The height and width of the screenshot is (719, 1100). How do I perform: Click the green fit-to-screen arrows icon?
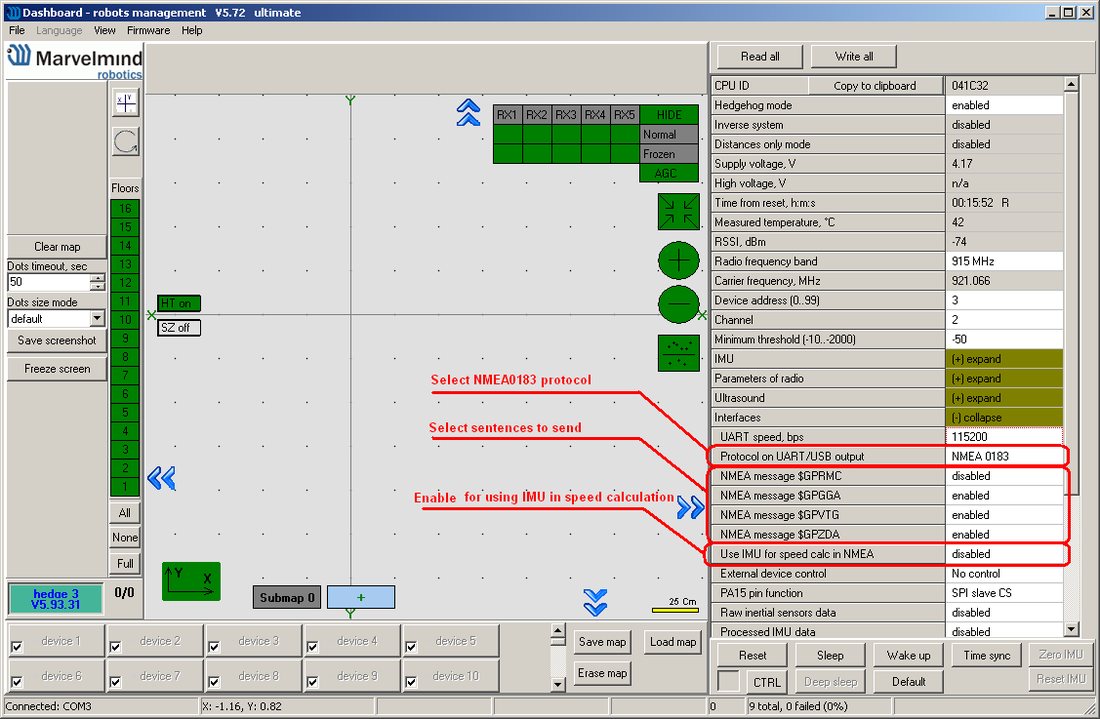(678, 212)
